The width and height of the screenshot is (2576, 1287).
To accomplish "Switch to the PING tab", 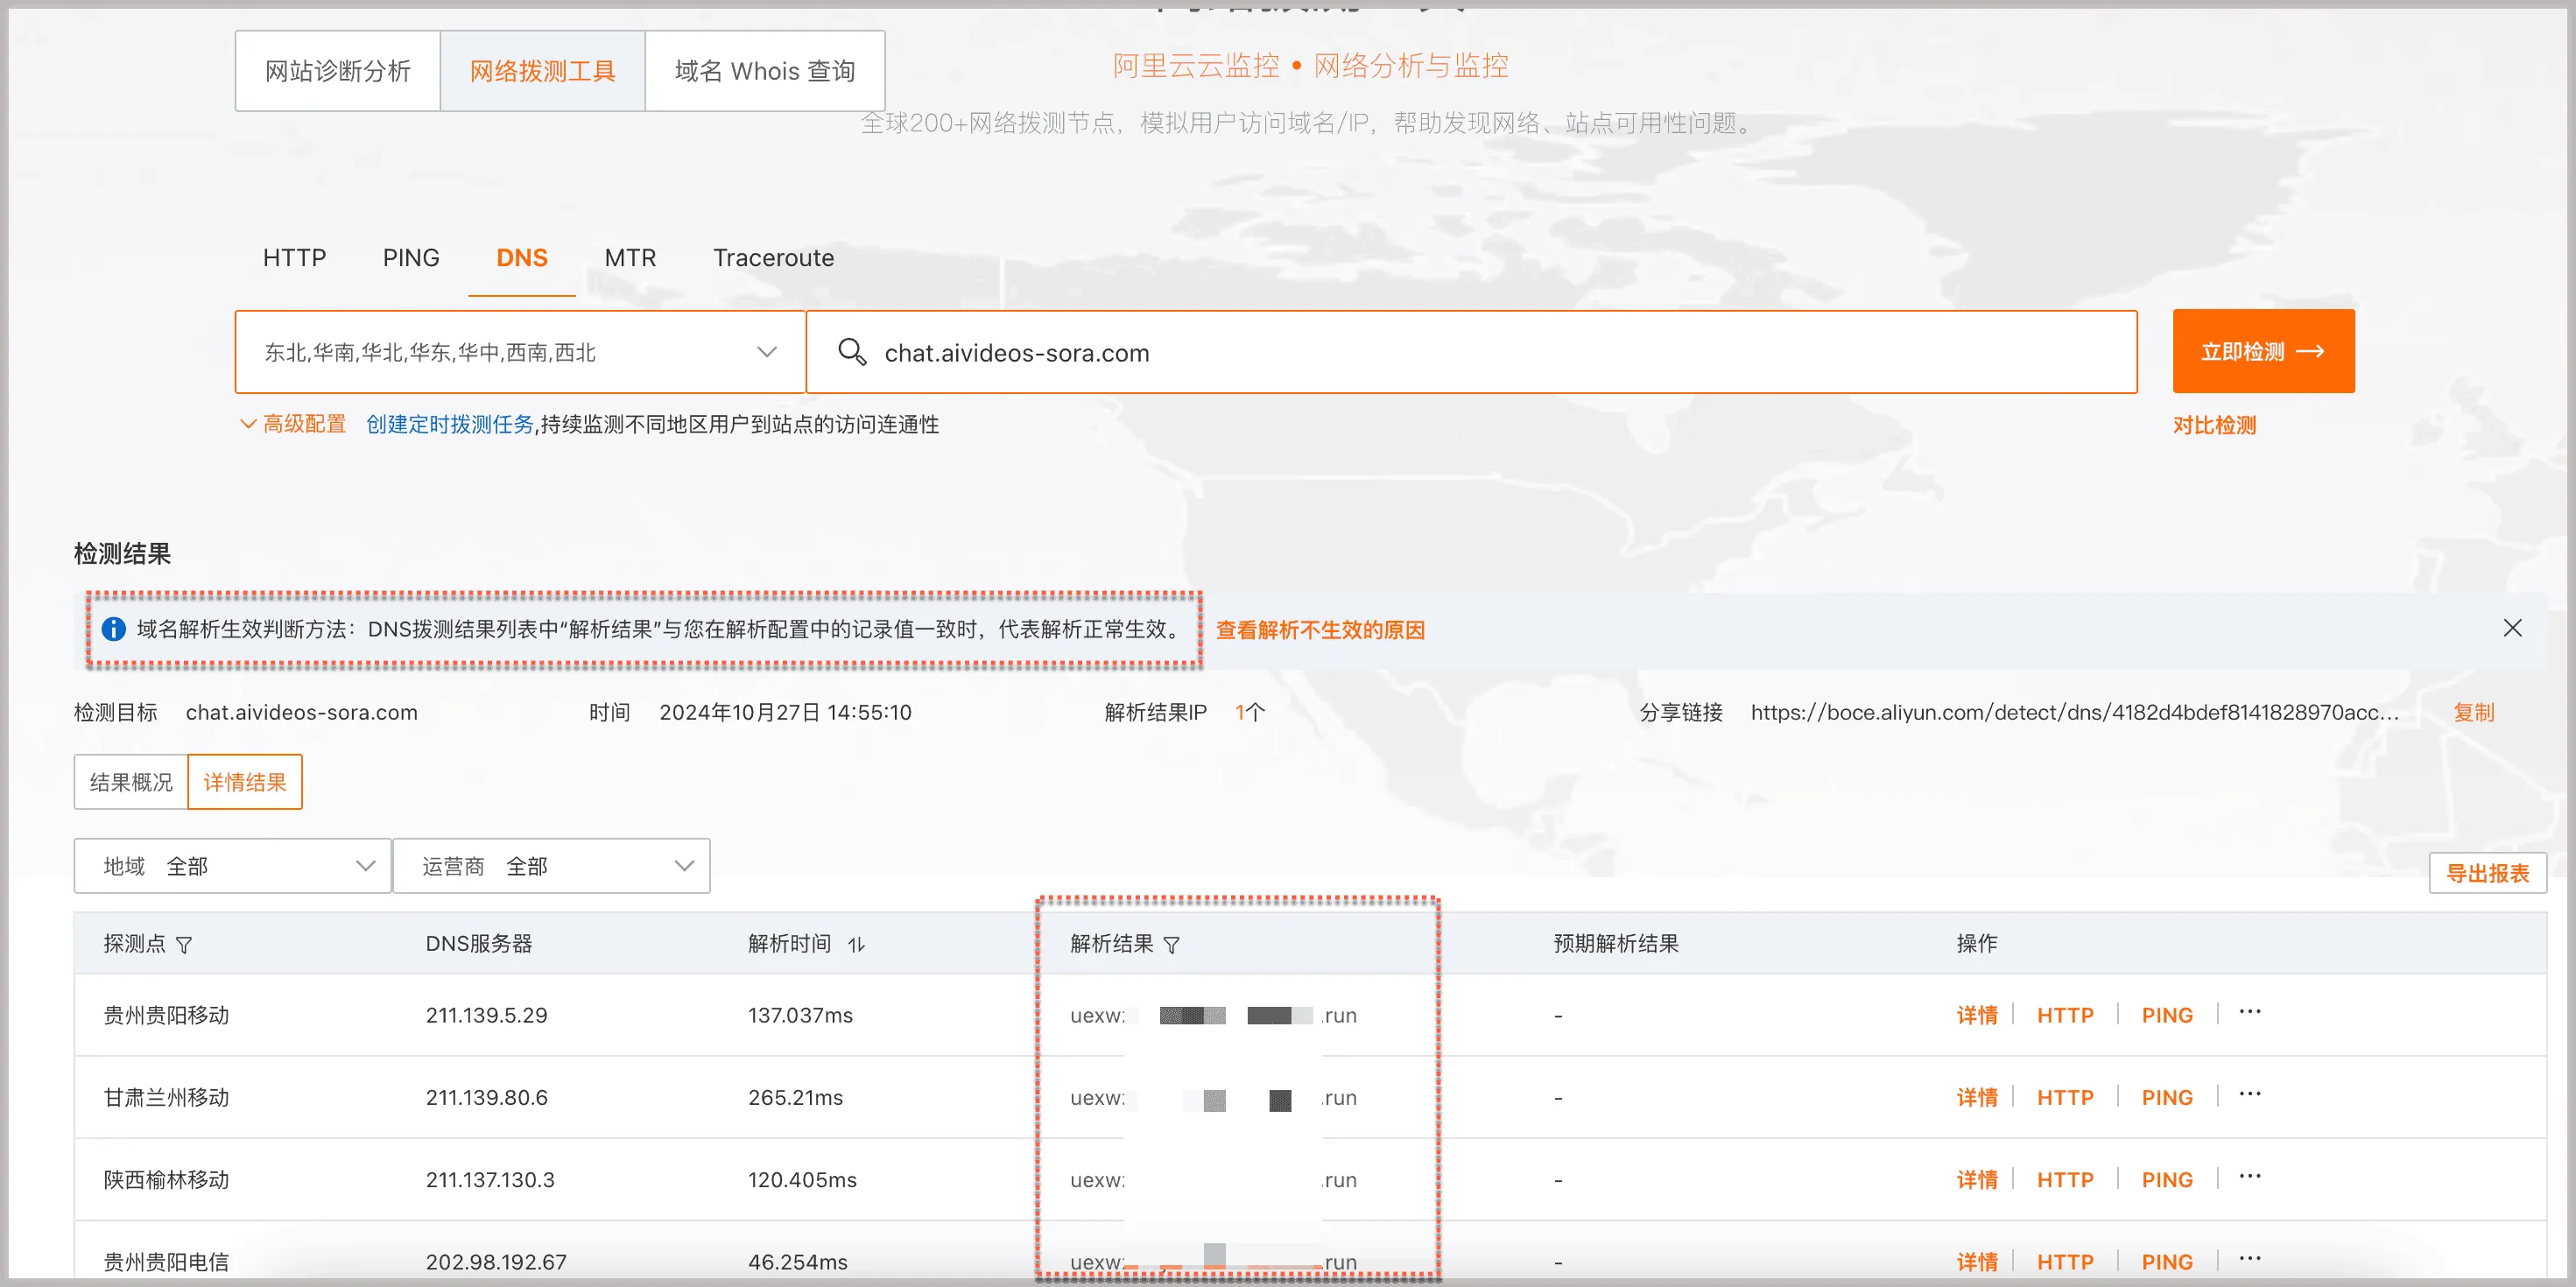I will tap(410, 258).
